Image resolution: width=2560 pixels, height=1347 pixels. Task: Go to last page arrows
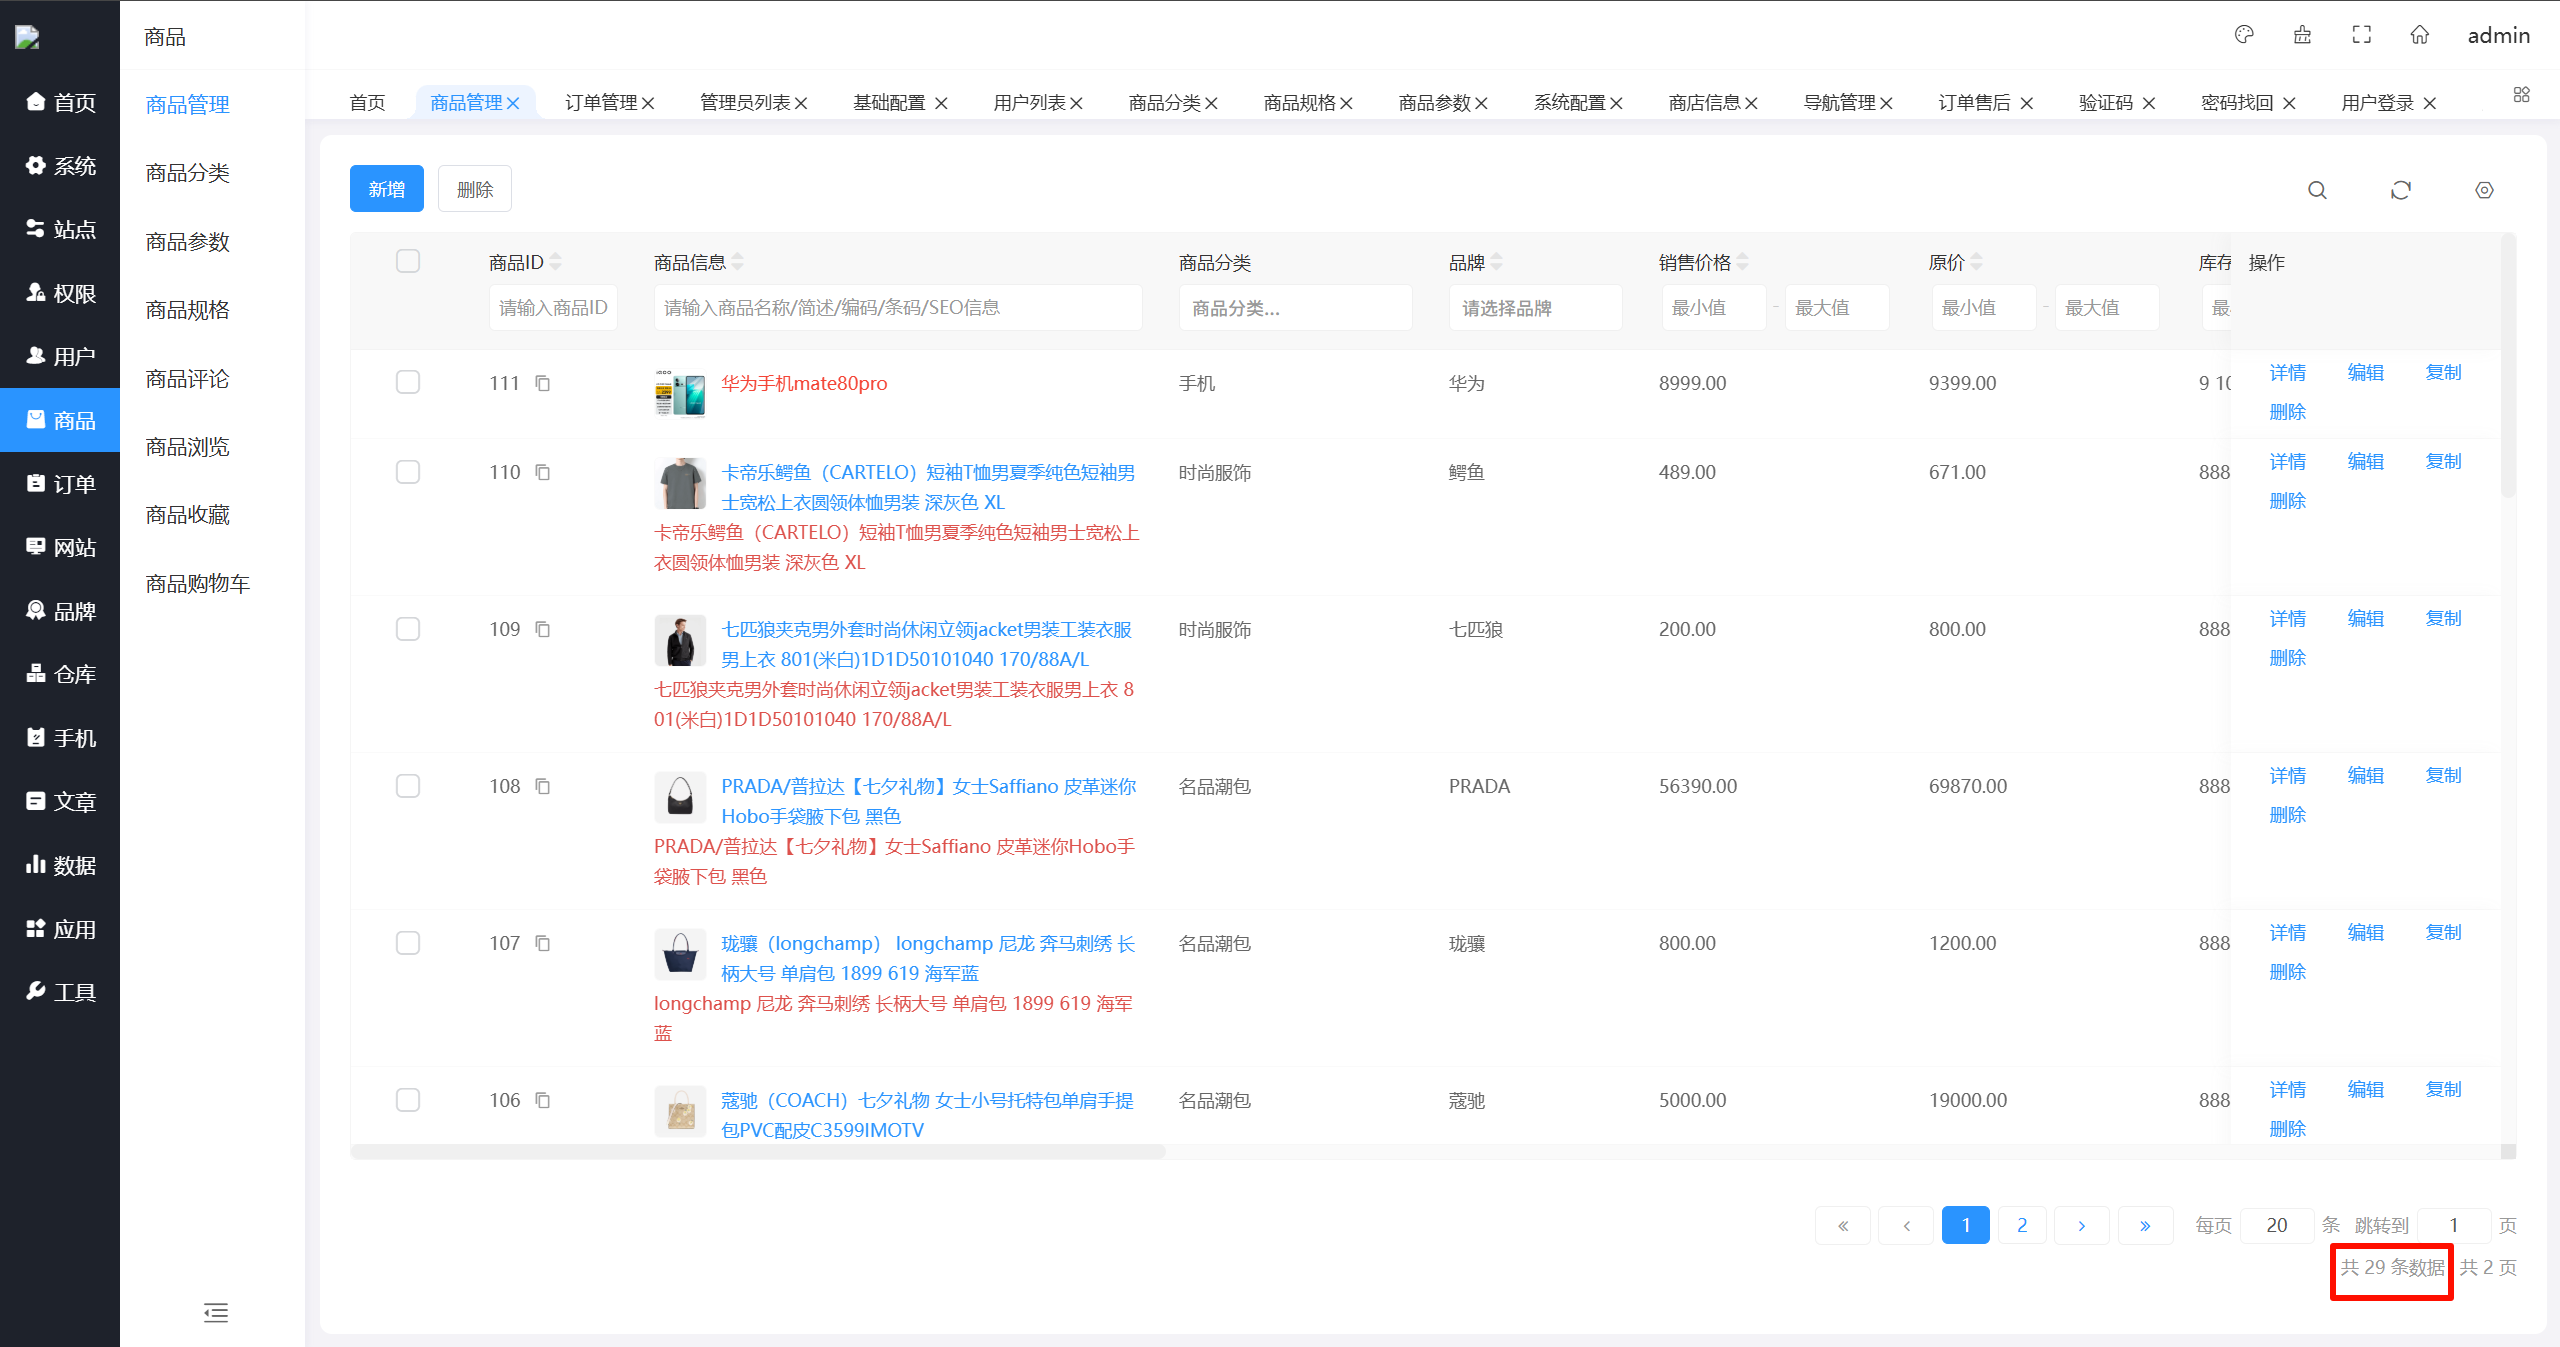coord(2145,1225)
